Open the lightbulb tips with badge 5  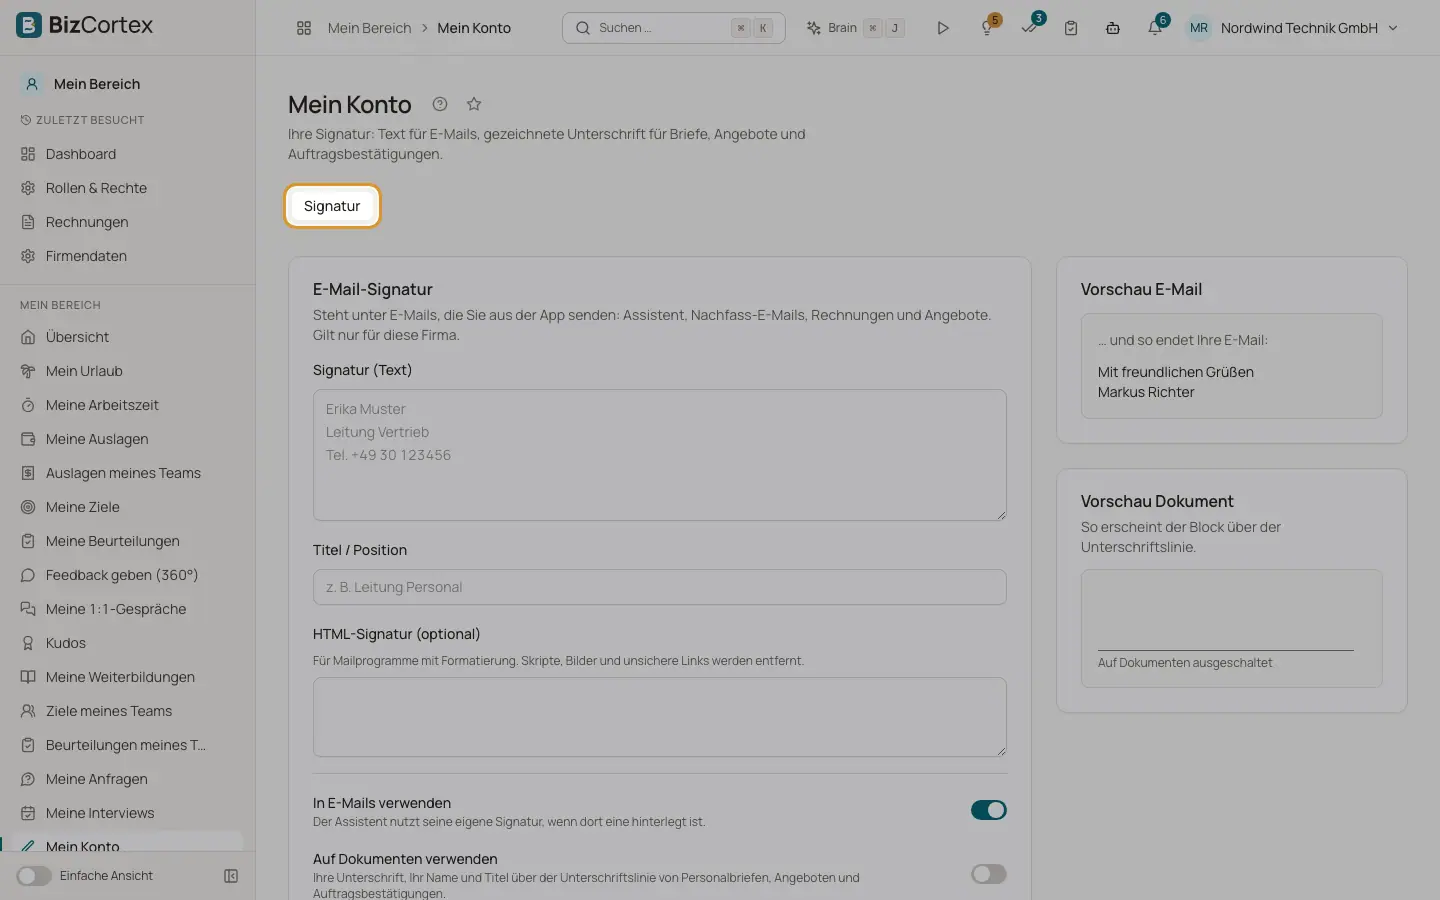[988, 27]
